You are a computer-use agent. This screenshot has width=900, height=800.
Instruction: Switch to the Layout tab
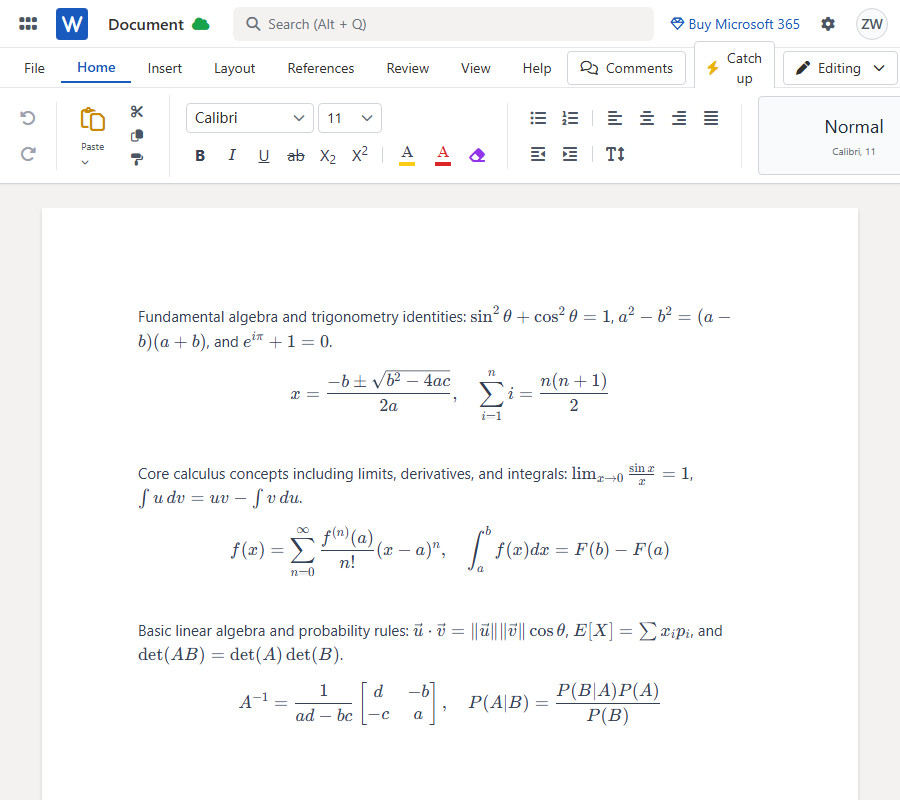click(x=234, y=68)
